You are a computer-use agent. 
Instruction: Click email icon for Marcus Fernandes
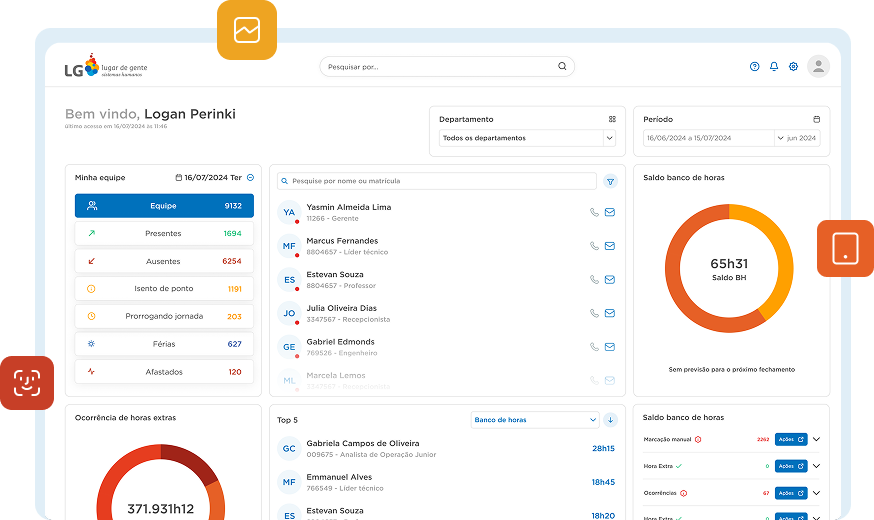[x=610, y=246]
